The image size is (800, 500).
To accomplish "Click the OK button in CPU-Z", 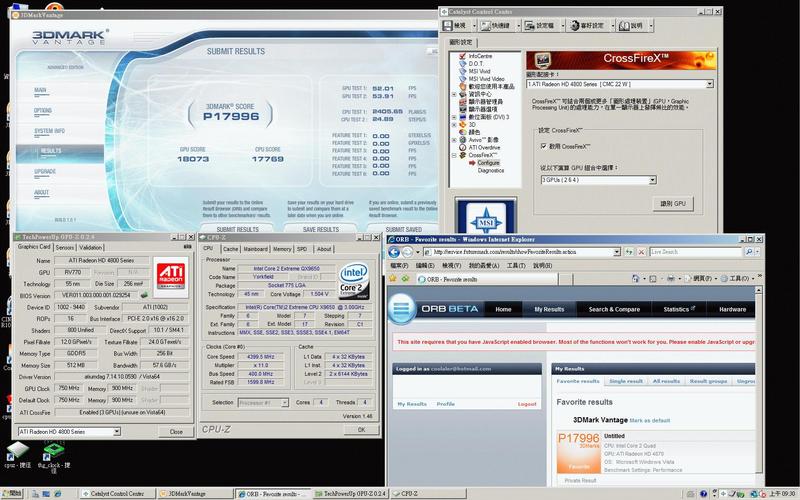I will coord(361,430).
